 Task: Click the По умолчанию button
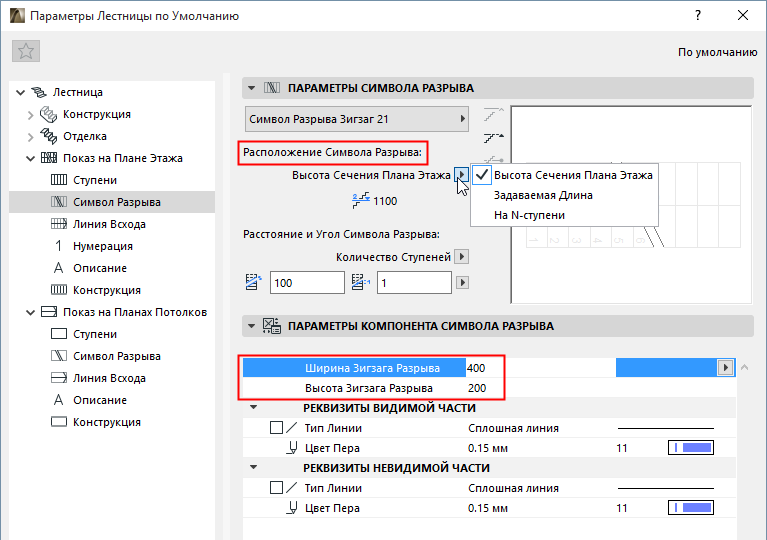tap(717, 52)
